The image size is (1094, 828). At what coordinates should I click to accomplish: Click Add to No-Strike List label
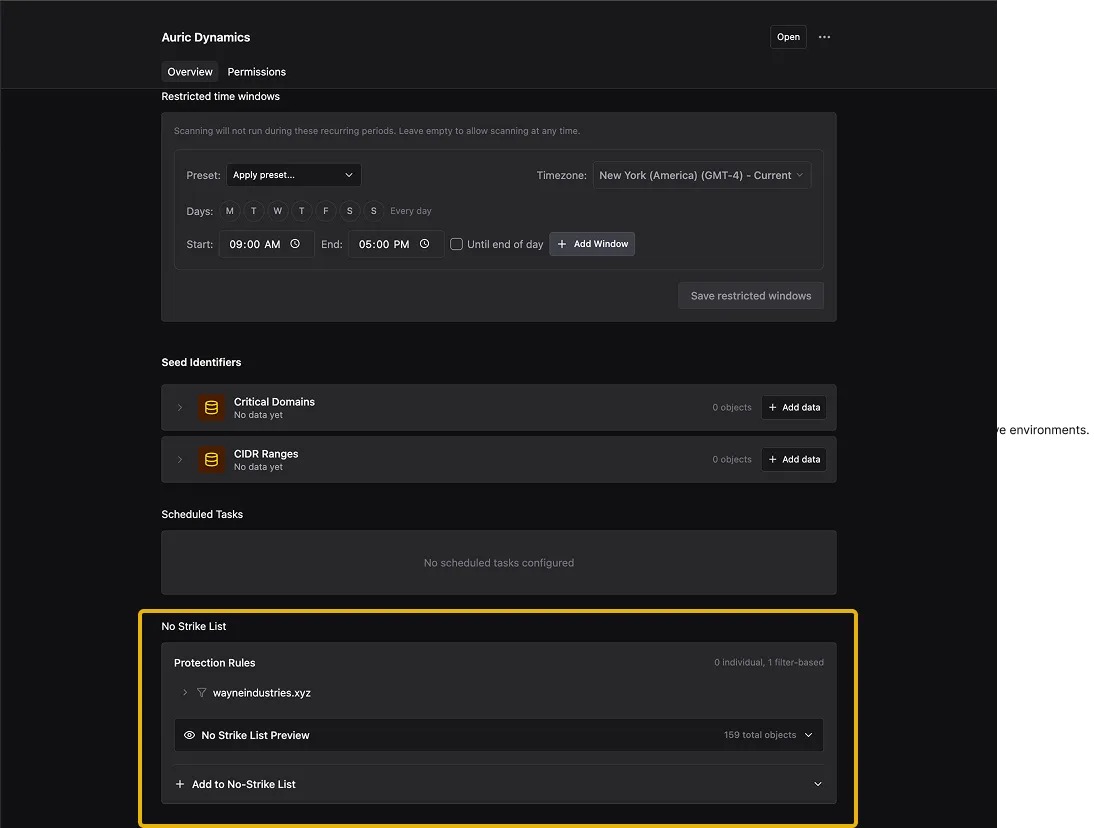(243, 784)
